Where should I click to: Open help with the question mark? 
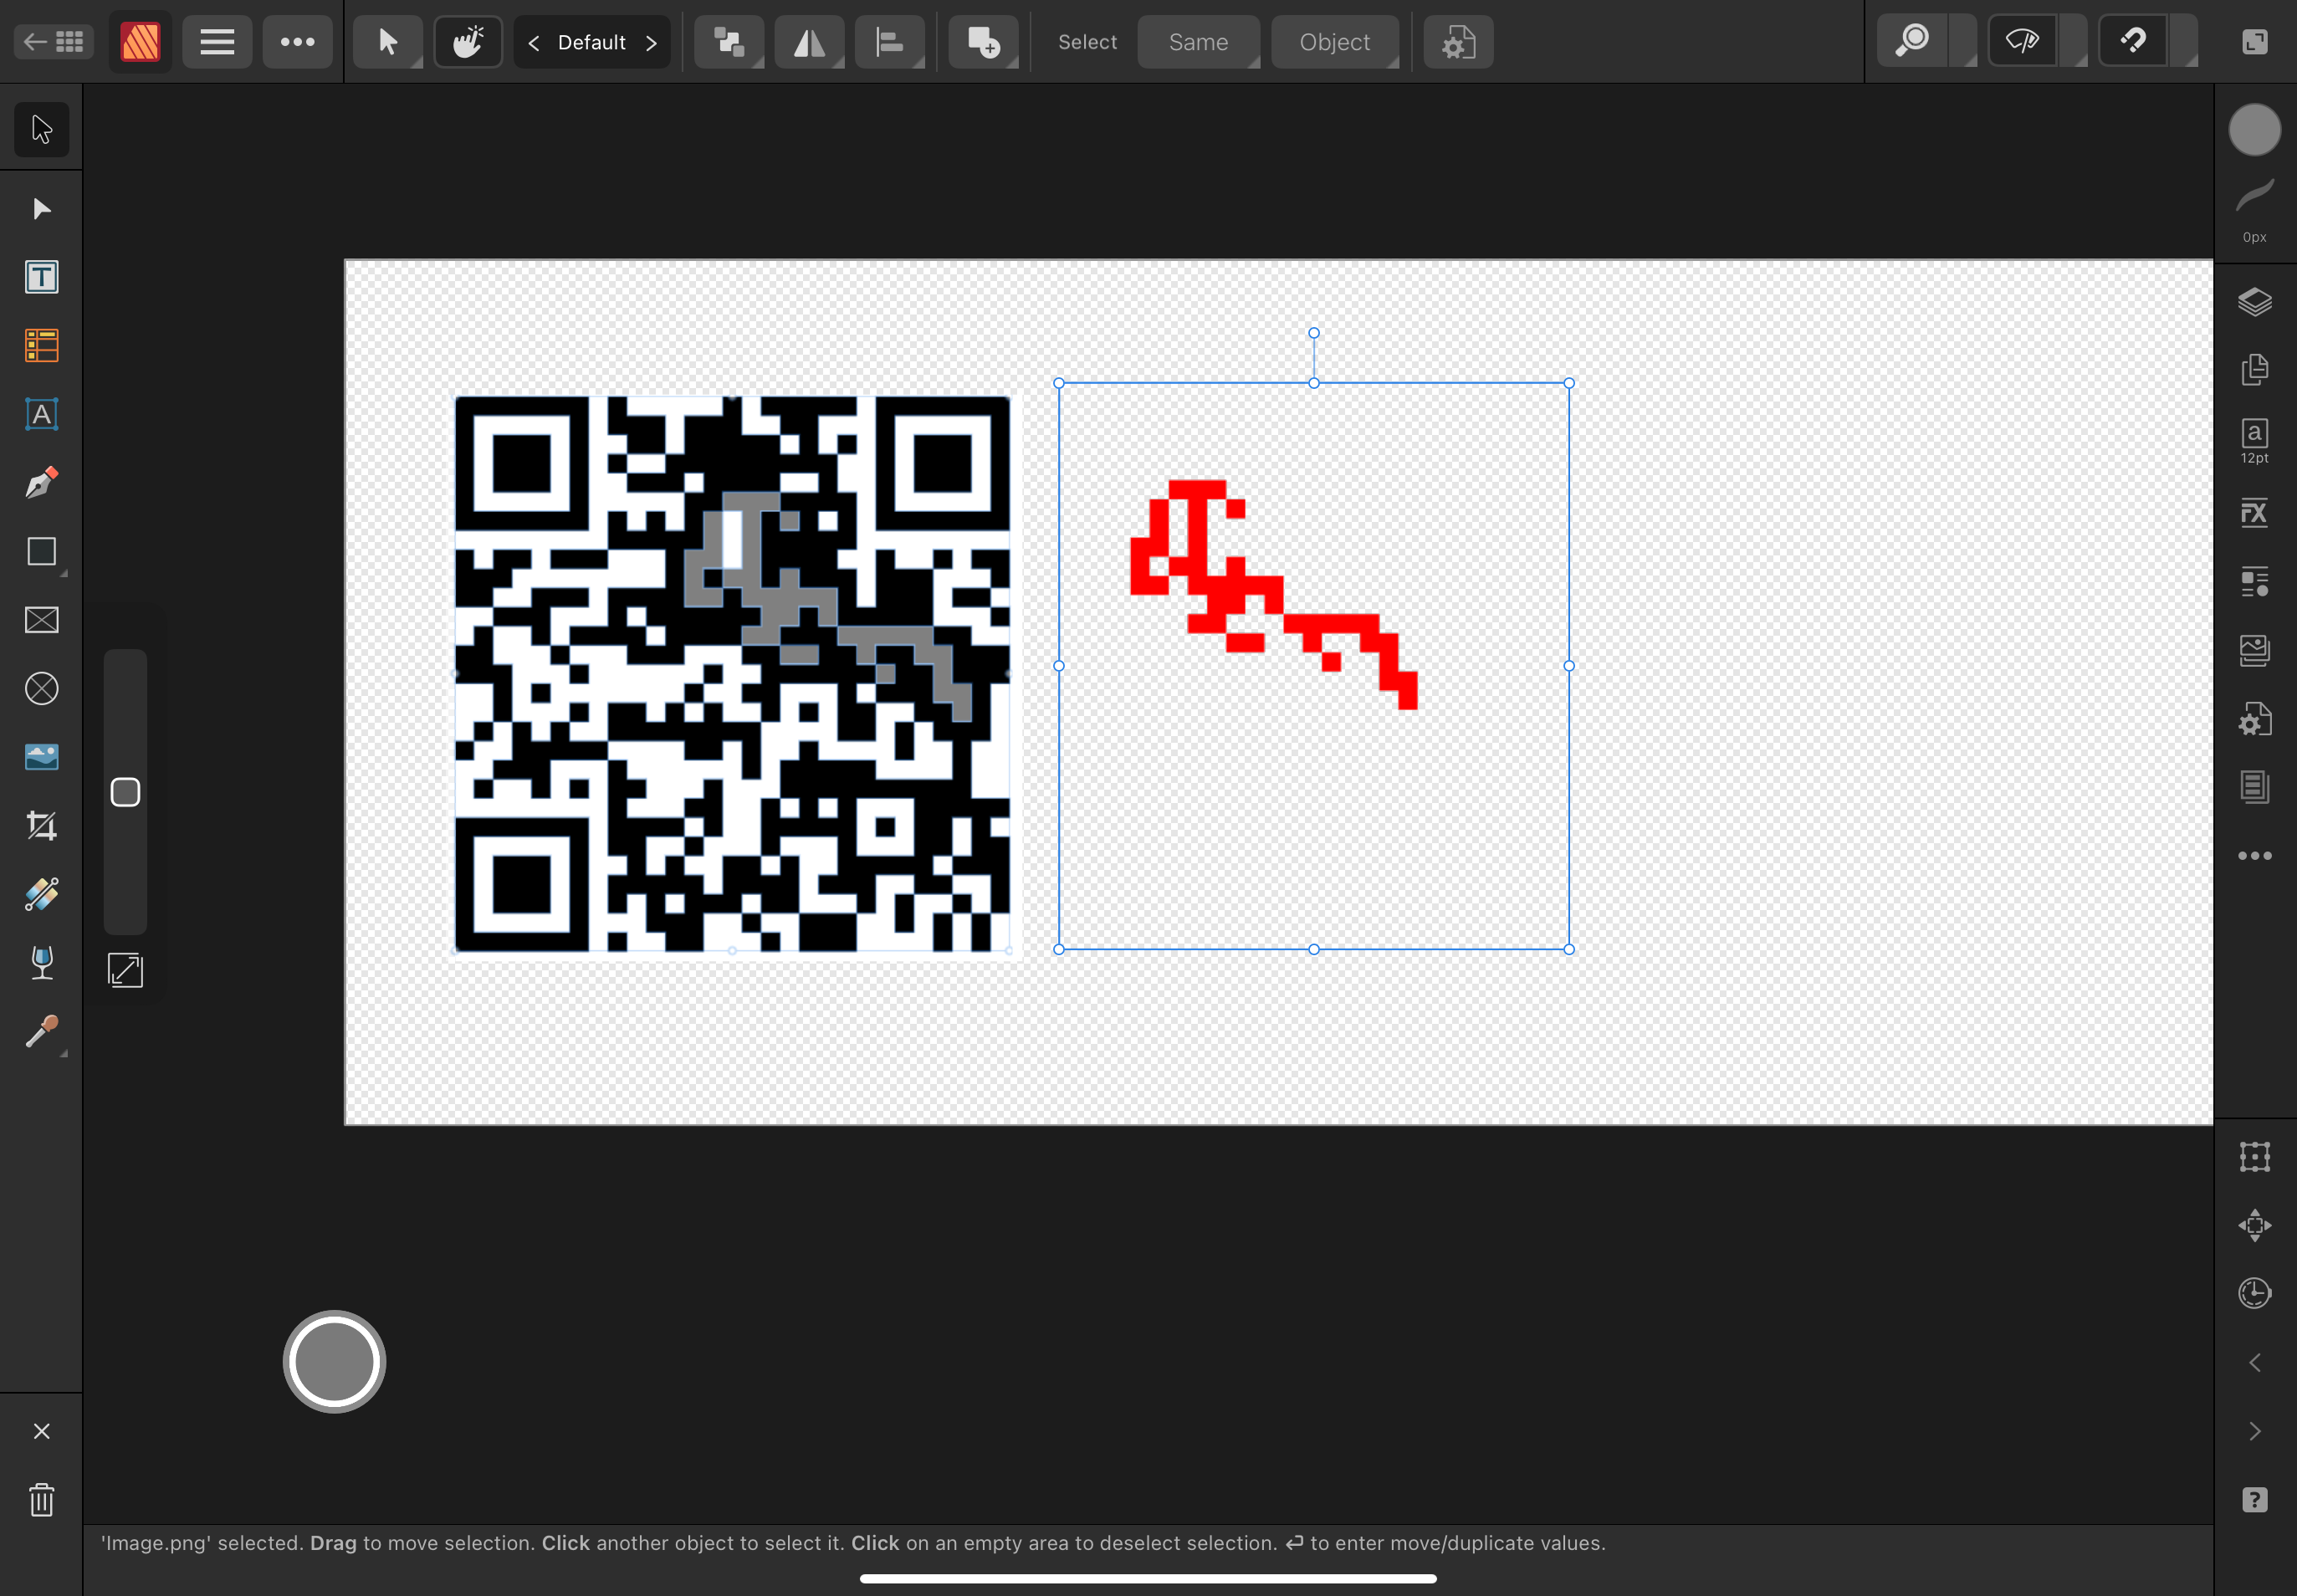click(x=2254, y=1499)
